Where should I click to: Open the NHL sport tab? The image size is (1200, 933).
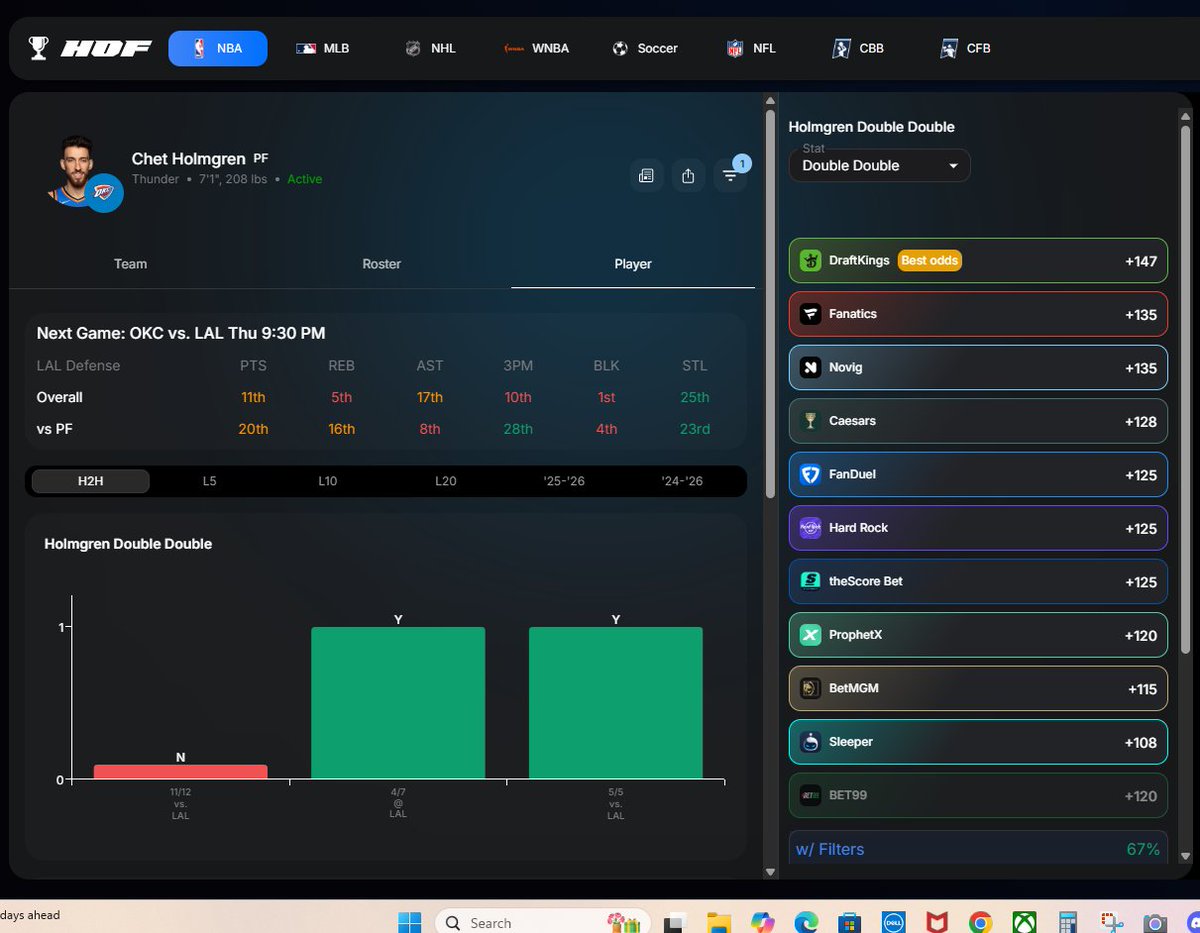pos(430,48)
